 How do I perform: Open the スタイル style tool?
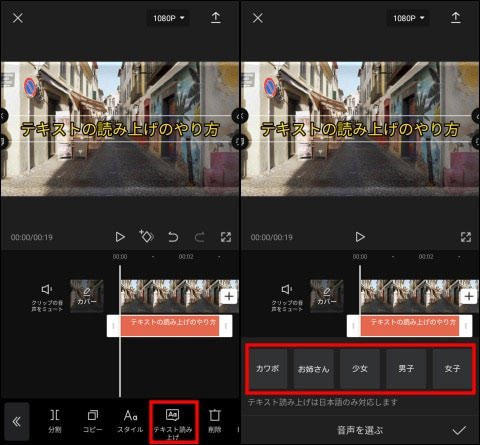pyautogui.click(x=130, y=421)
